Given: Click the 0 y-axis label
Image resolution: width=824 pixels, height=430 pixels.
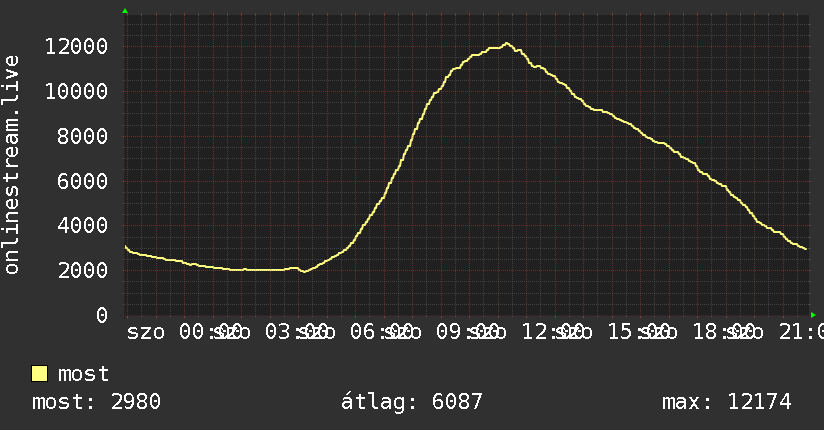Looking at the screenshot, I should point(102,315).
